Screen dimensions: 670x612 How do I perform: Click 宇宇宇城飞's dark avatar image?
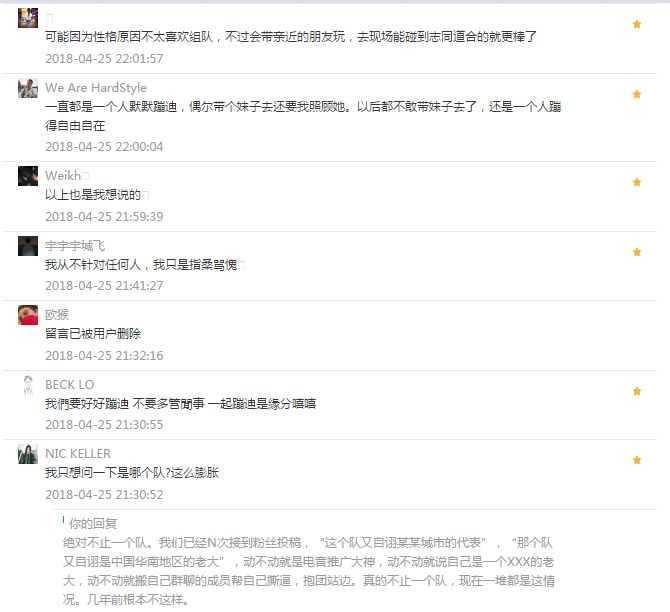[28, 246]
